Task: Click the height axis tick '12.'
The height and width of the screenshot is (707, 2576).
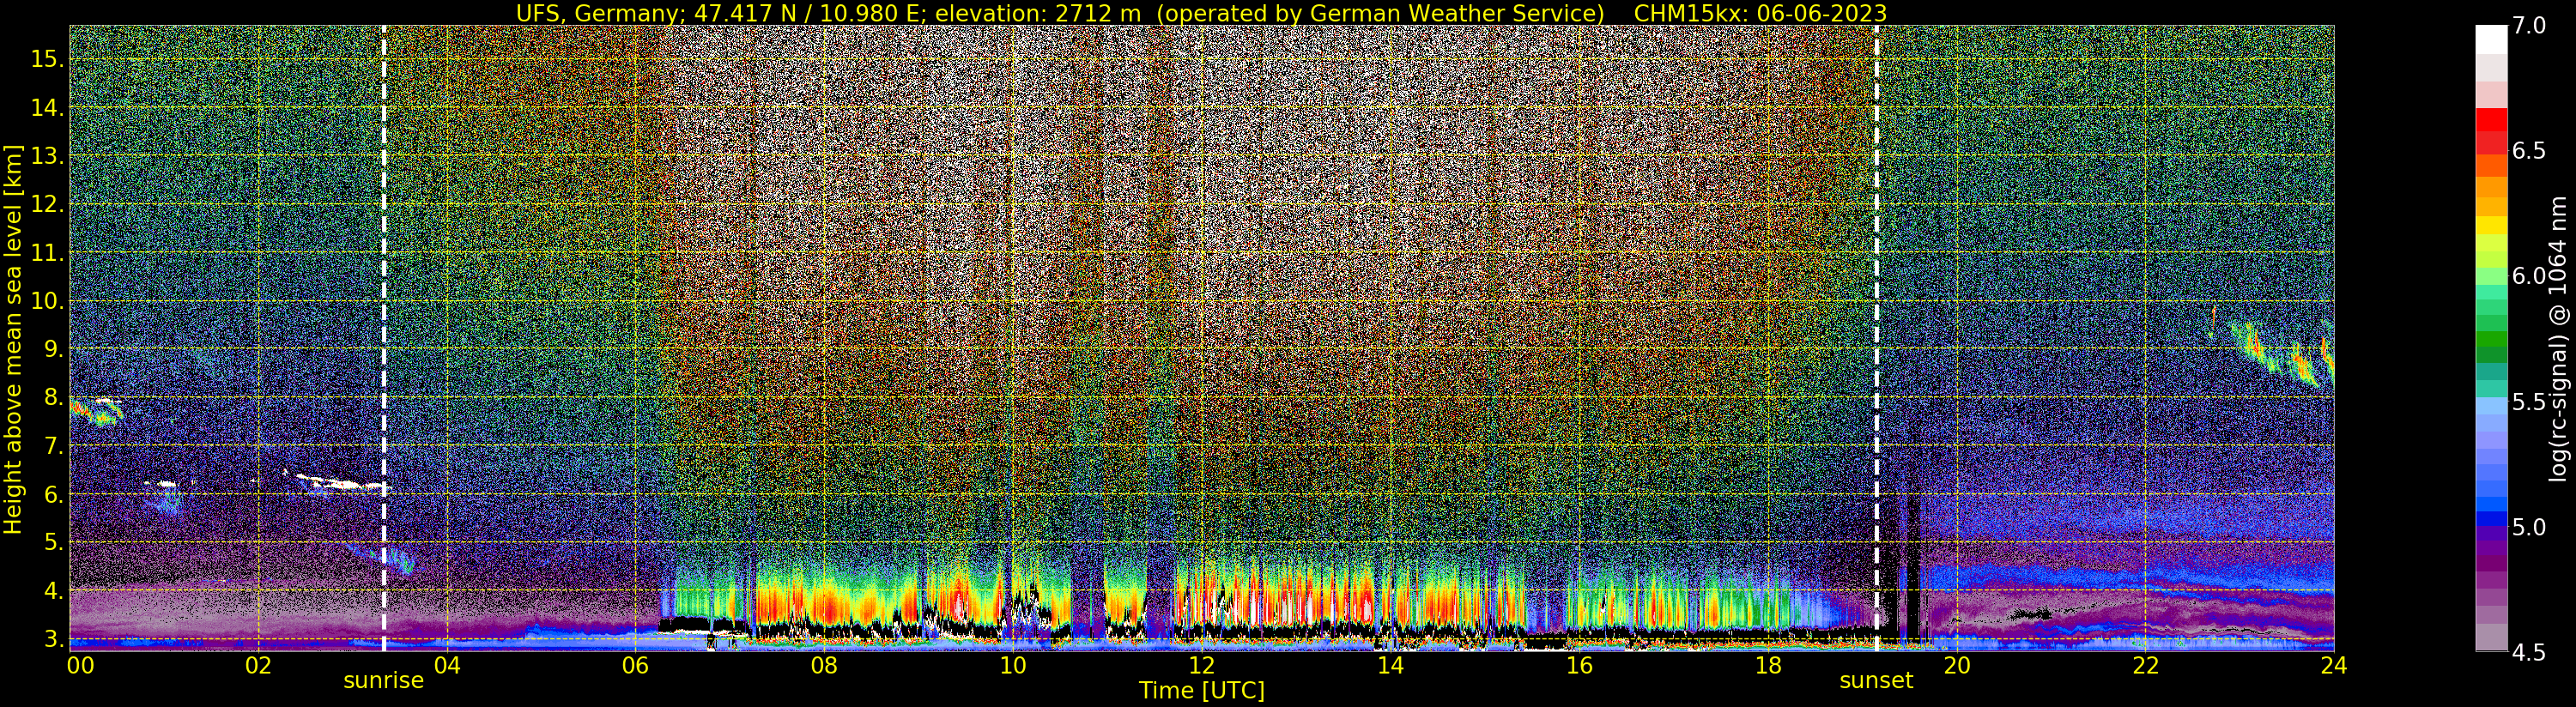Action: click(x=47, y=205)
